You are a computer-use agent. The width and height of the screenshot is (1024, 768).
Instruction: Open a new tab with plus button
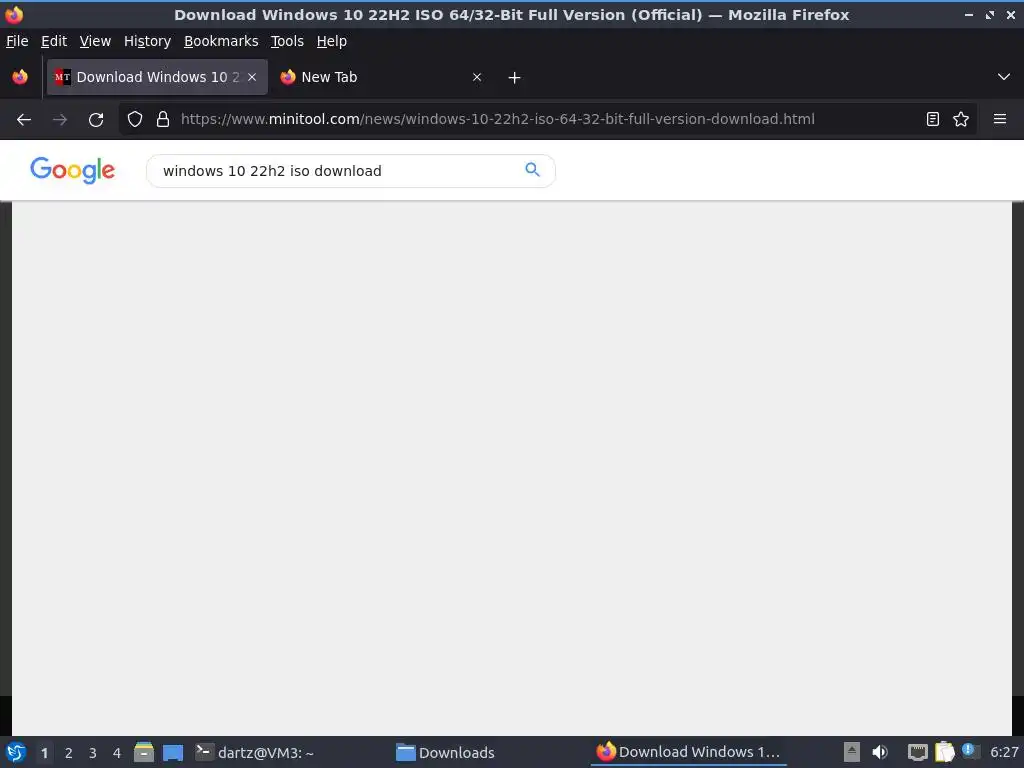pyautogui.click(x=515, y=78)
